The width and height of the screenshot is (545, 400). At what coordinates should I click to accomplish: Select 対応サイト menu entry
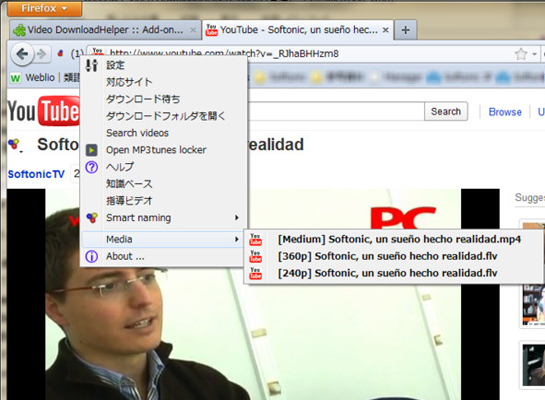coord(163,82)
